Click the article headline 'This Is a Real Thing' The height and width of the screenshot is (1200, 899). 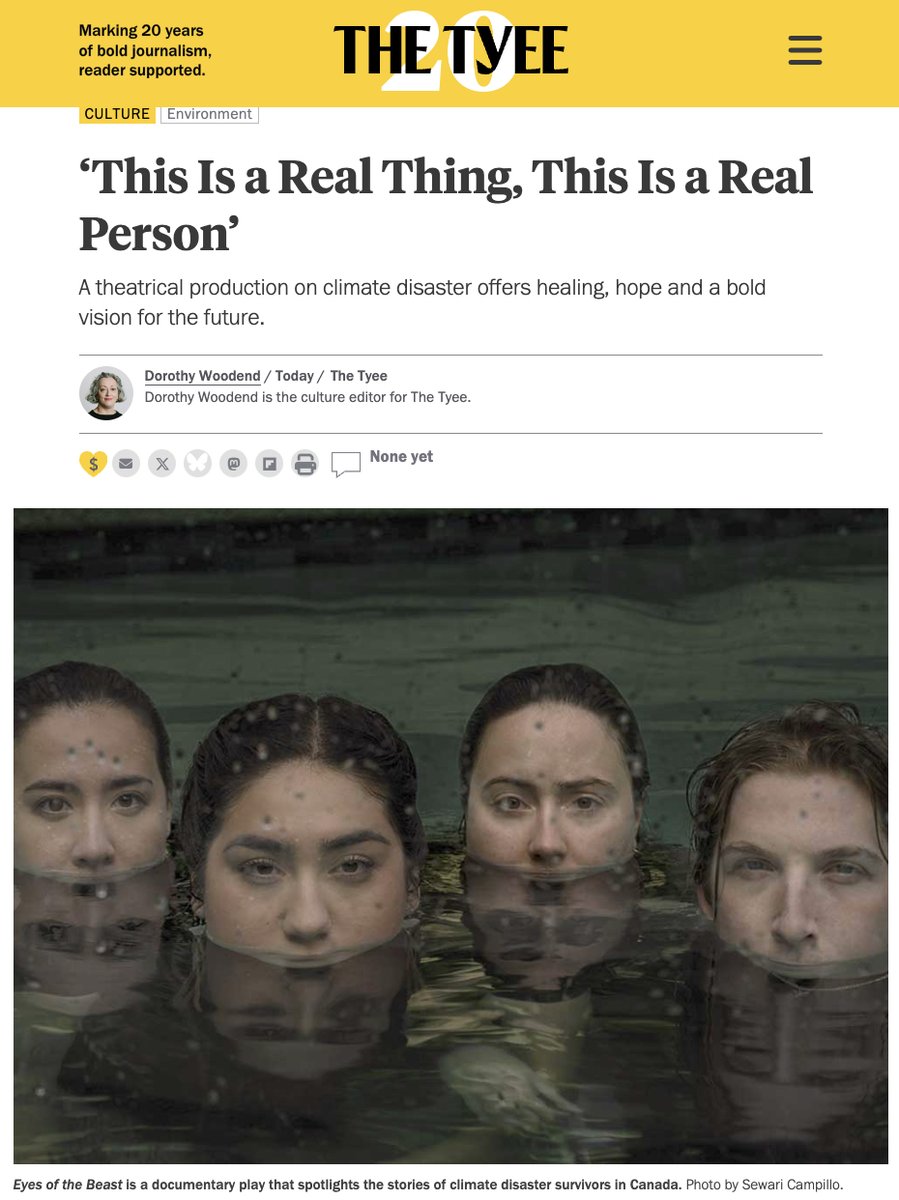(x=446, y=206)
